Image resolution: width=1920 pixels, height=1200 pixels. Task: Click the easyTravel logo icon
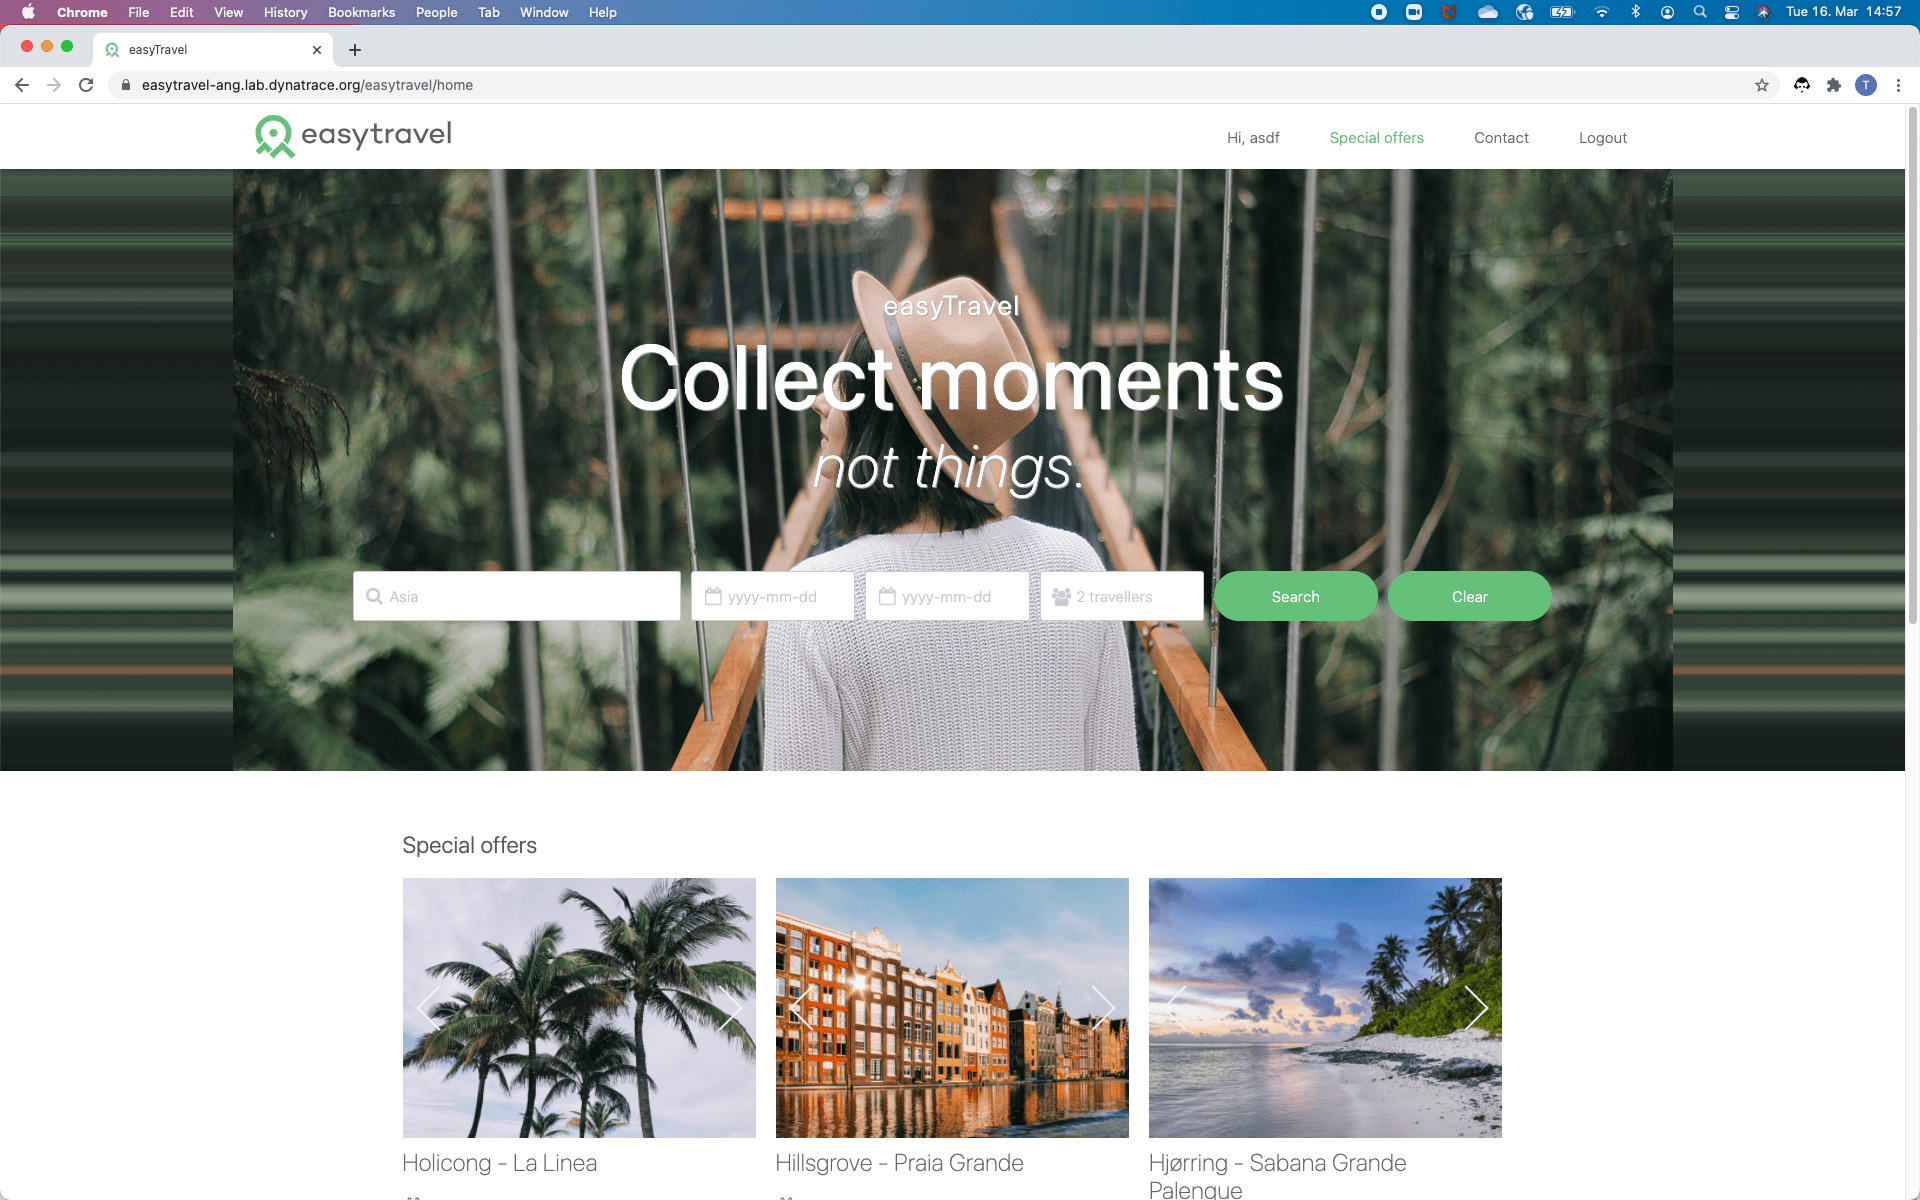(272, 135)
